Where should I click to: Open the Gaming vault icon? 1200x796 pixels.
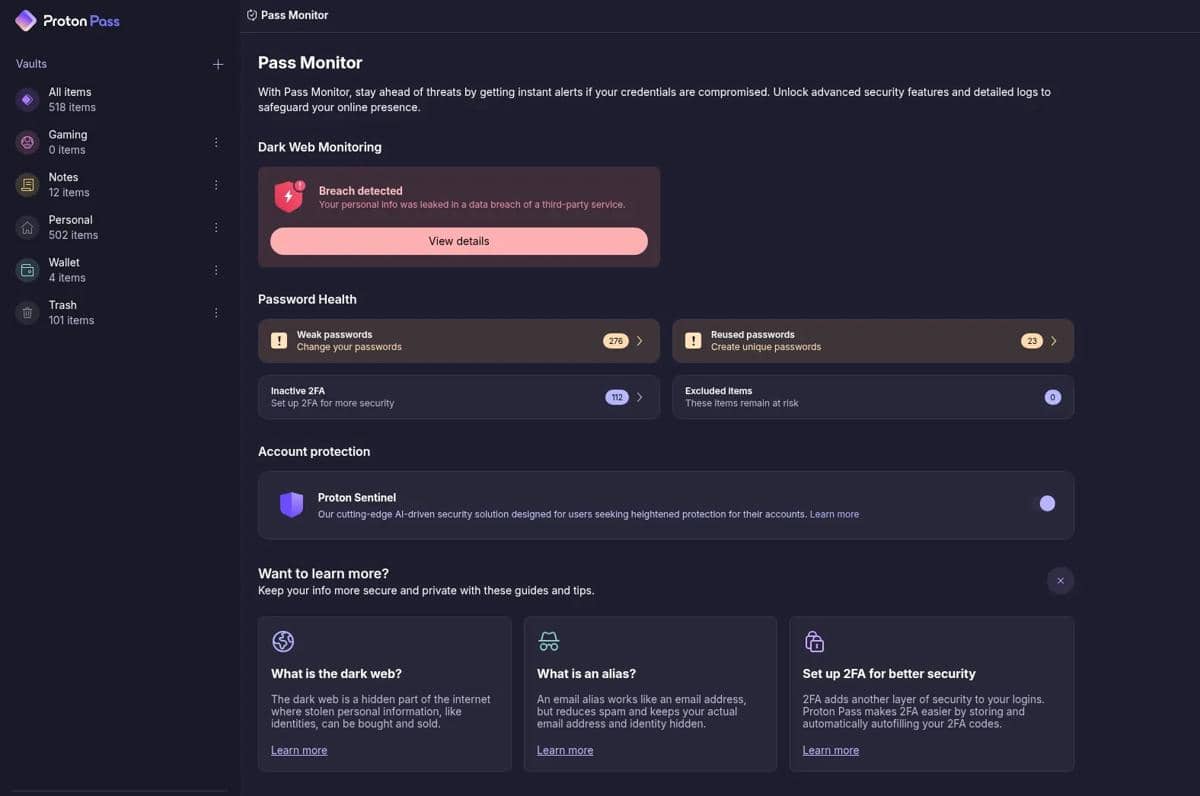27,142
